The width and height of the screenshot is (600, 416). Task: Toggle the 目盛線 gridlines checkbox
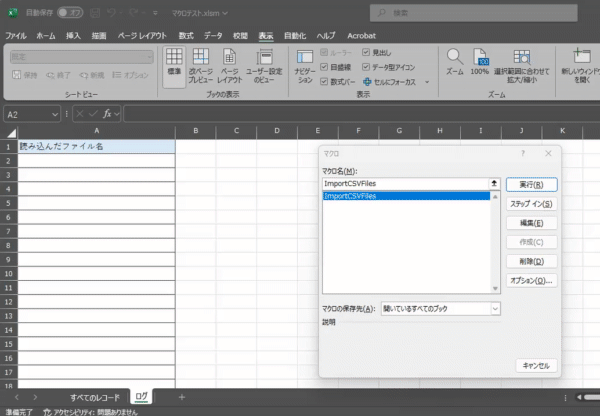tap(324, 67)
